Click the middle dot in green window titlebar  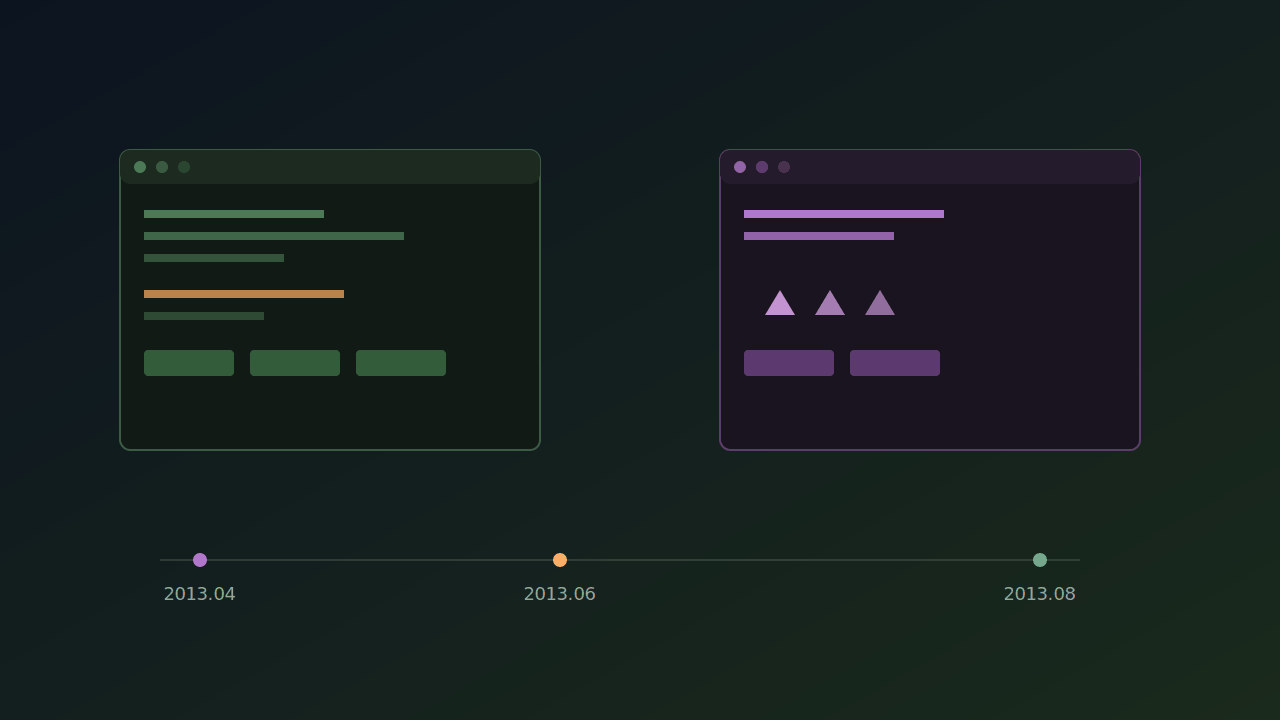[x=162, y=167]
